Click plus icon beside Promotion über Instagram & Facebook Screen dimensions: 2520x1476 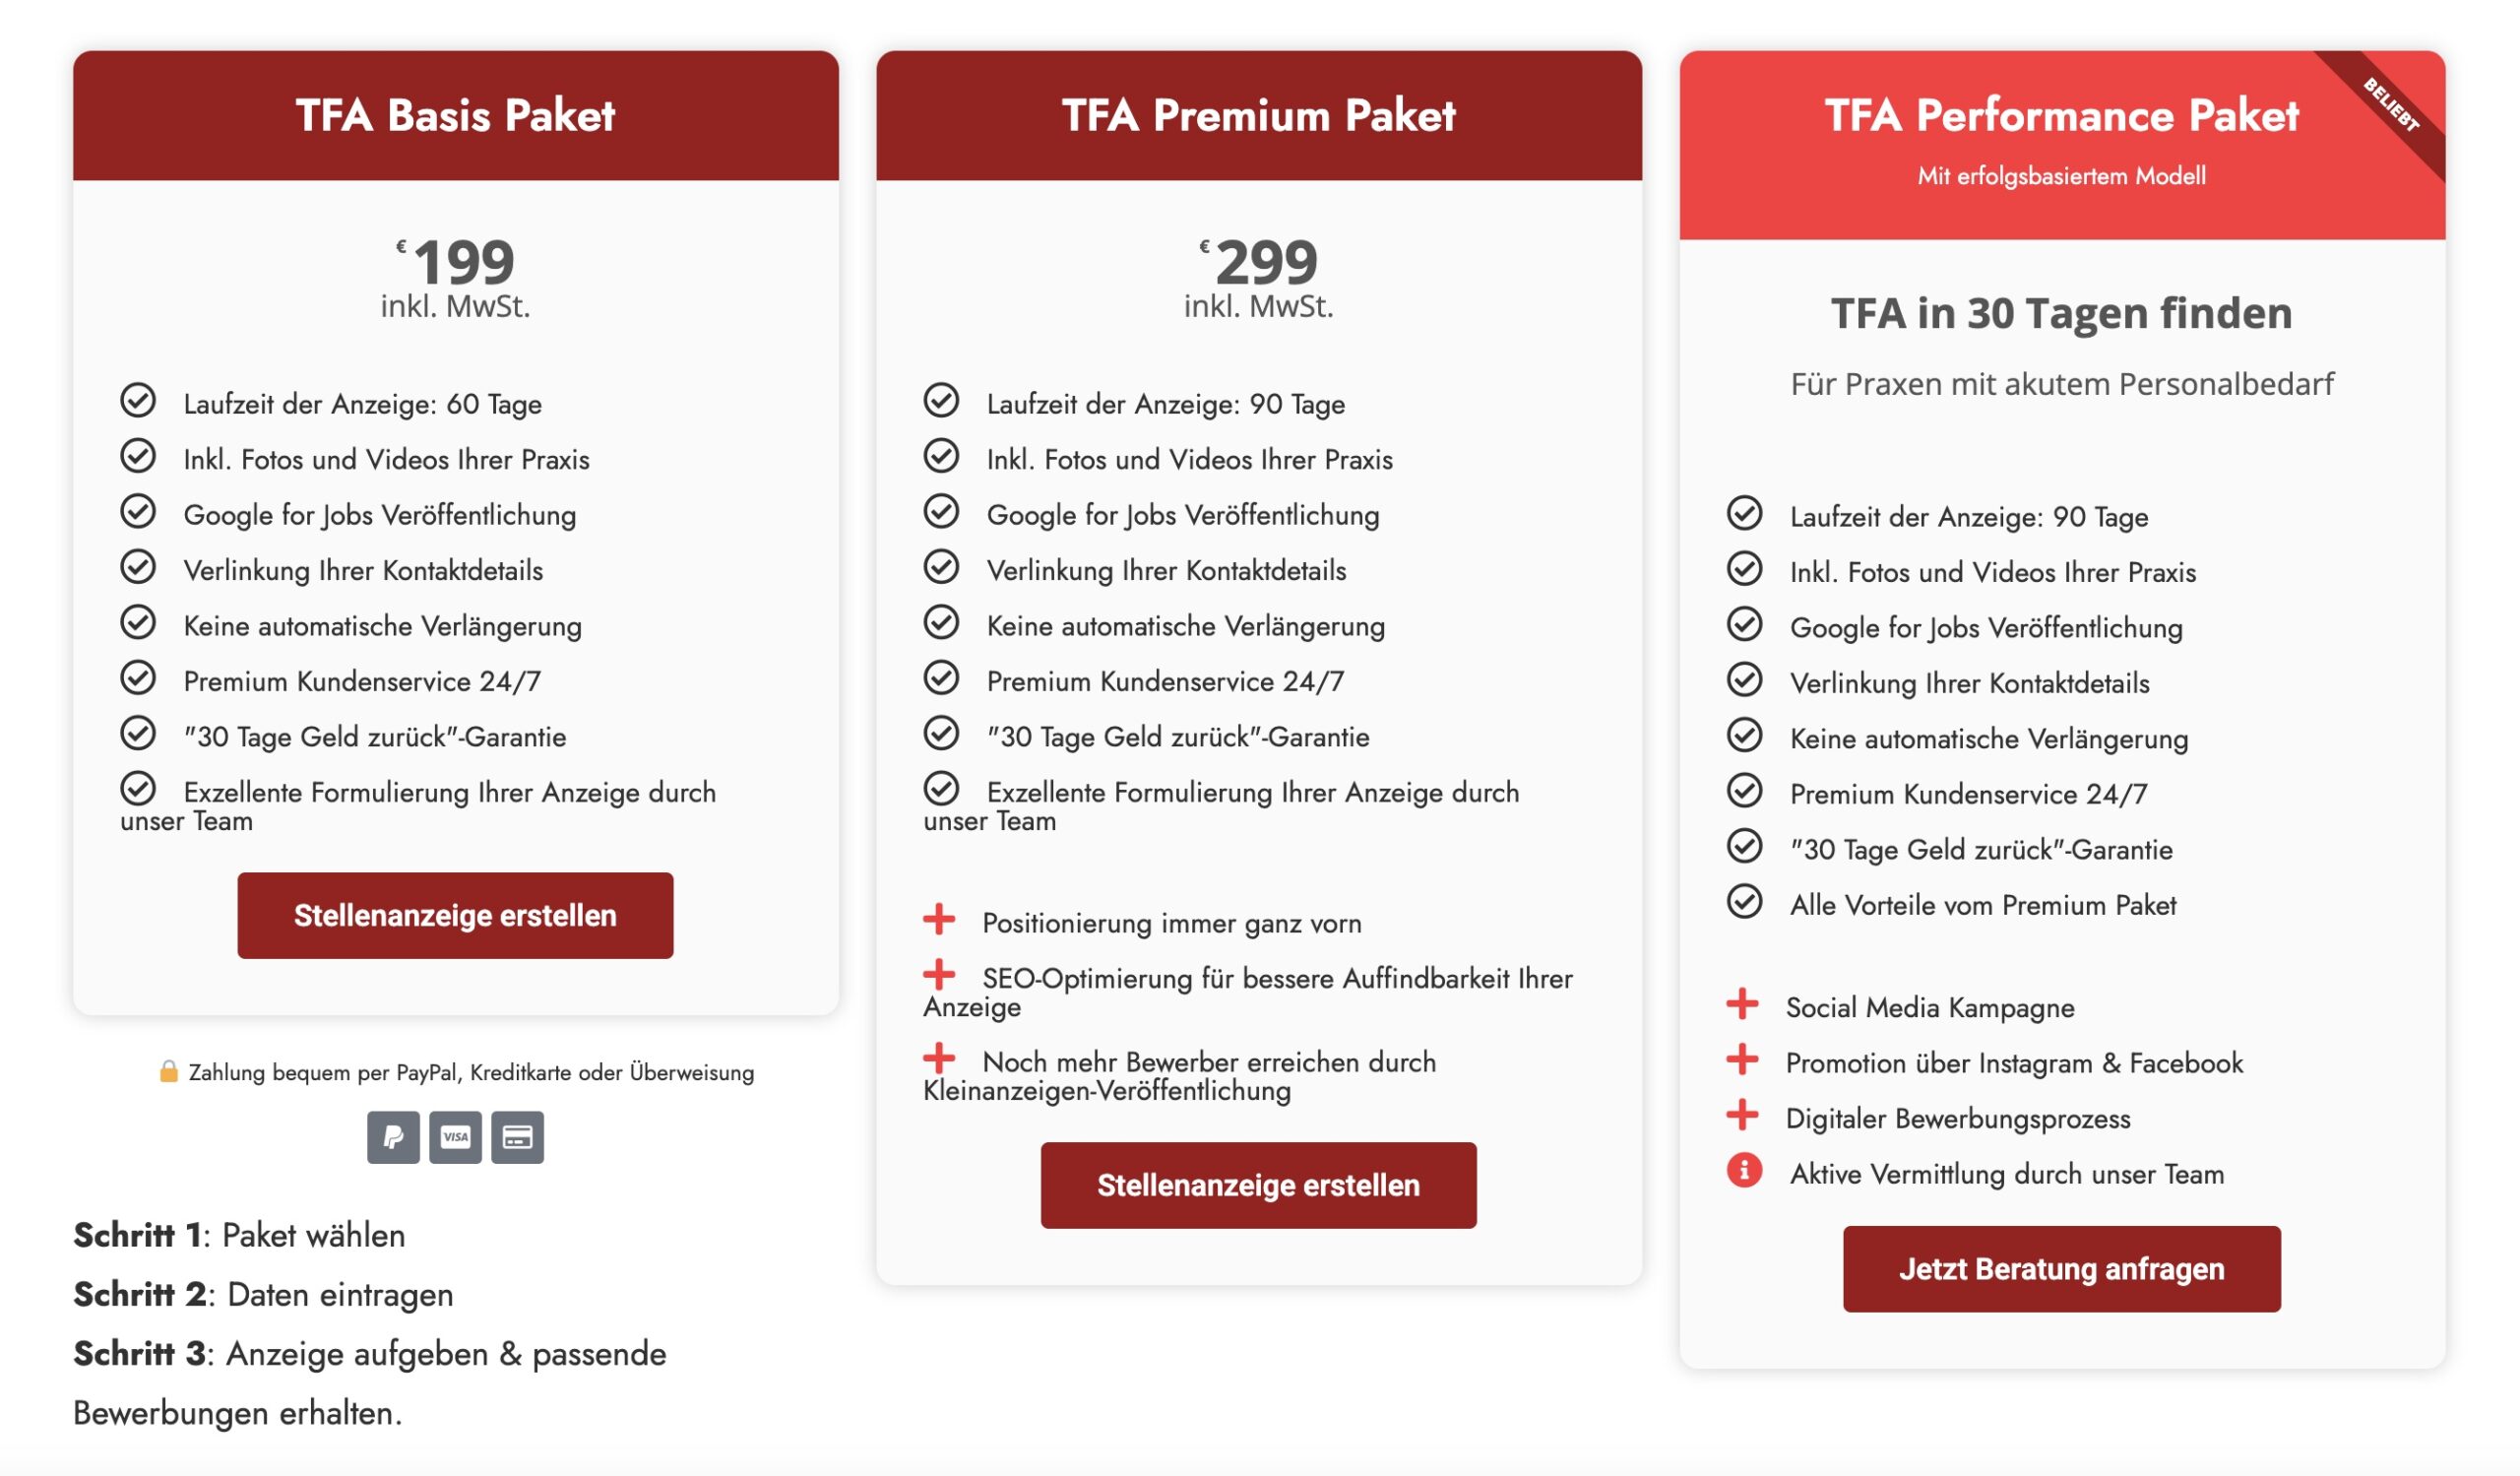click(1742, 1059)
